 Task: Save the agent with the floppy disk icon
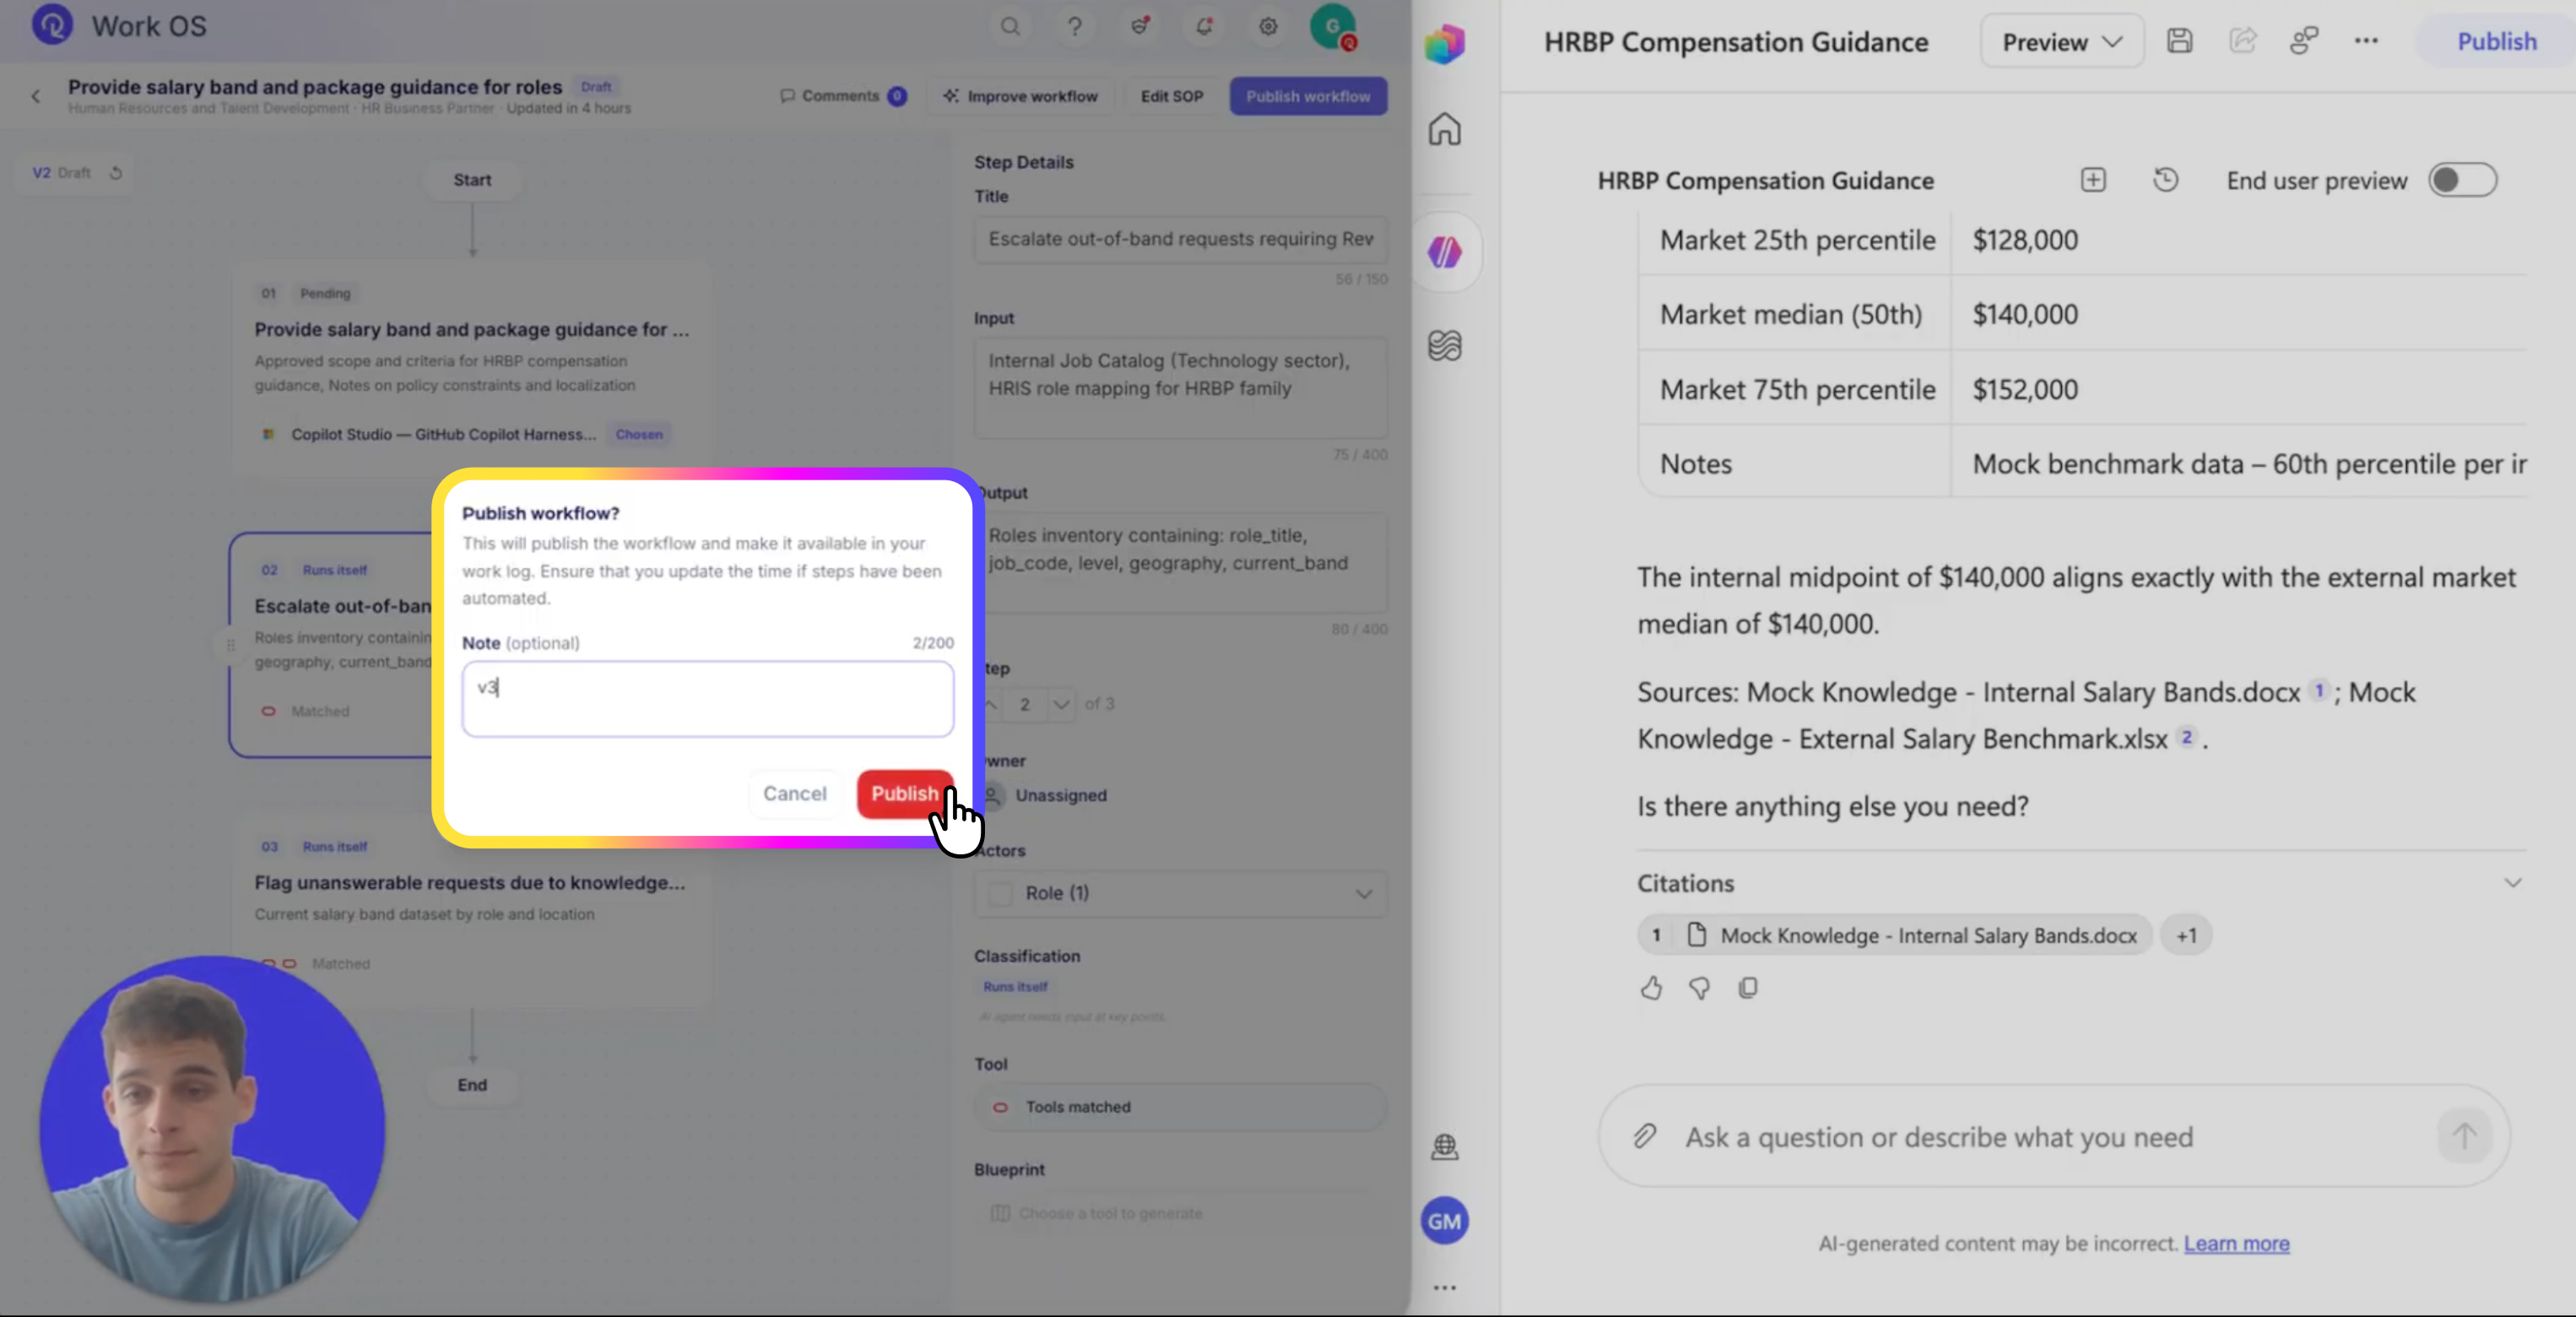2179,41
